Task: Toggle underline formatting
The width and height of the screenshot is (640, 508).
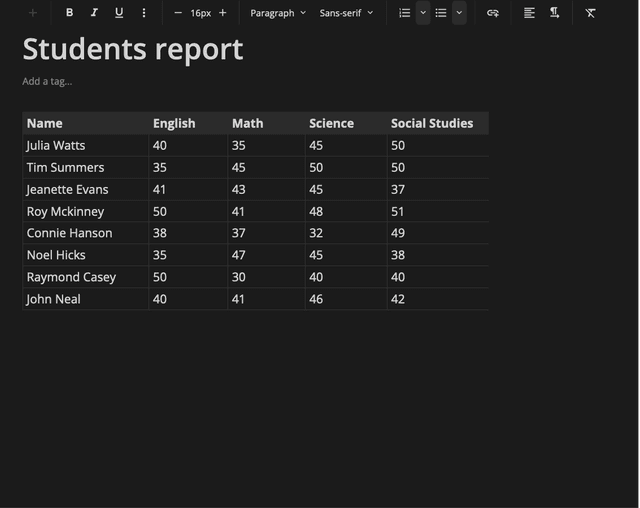Action: point(119,13)
